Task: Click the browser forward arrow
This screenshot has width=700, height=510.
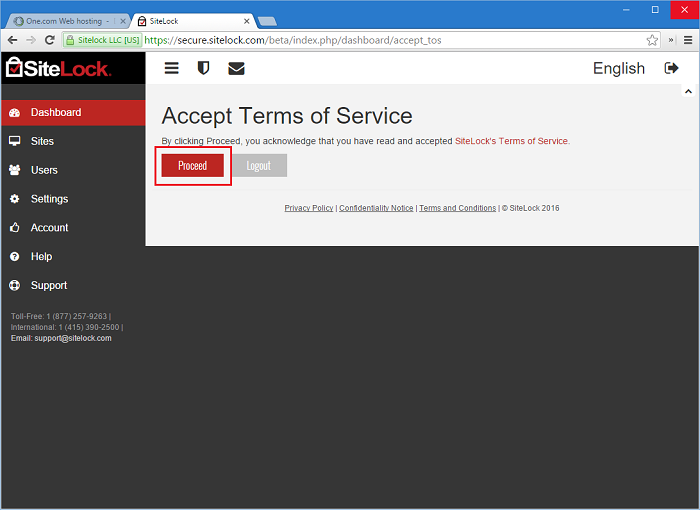Action: coord(31,40)
